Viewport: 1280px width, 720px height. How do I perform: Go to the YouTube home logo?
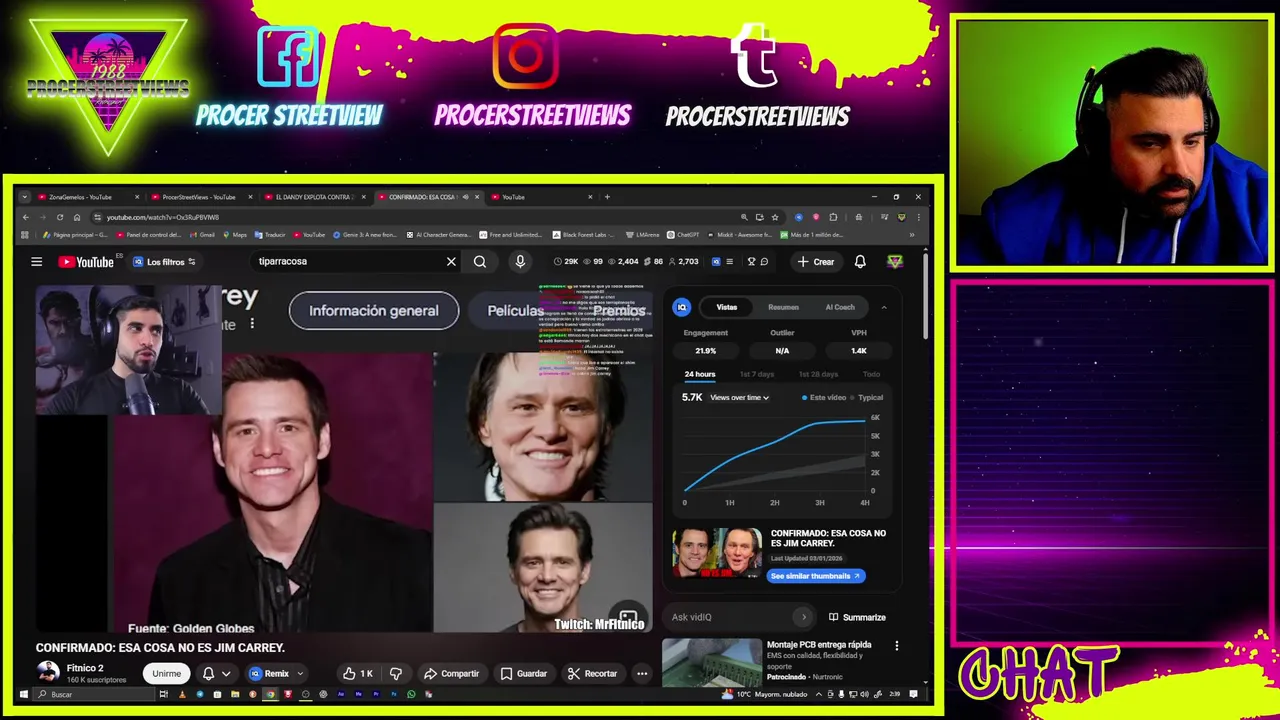coord(86,262)
